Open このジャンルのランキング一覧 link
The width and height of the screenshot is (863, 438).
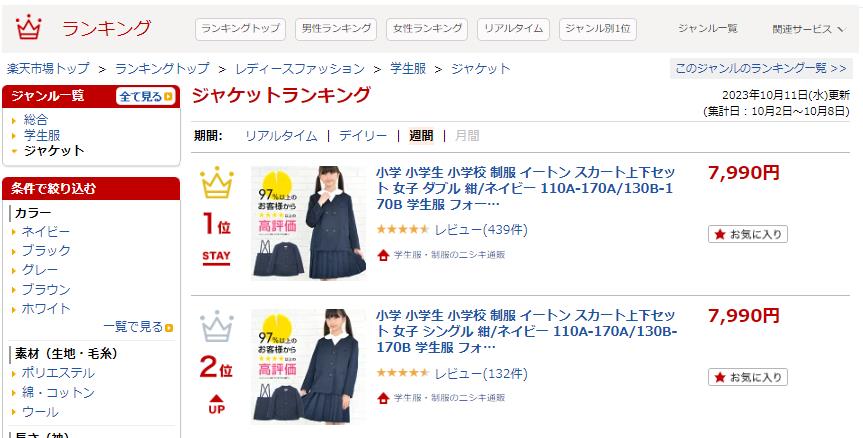pyautogui.click(x=761, y=69)
